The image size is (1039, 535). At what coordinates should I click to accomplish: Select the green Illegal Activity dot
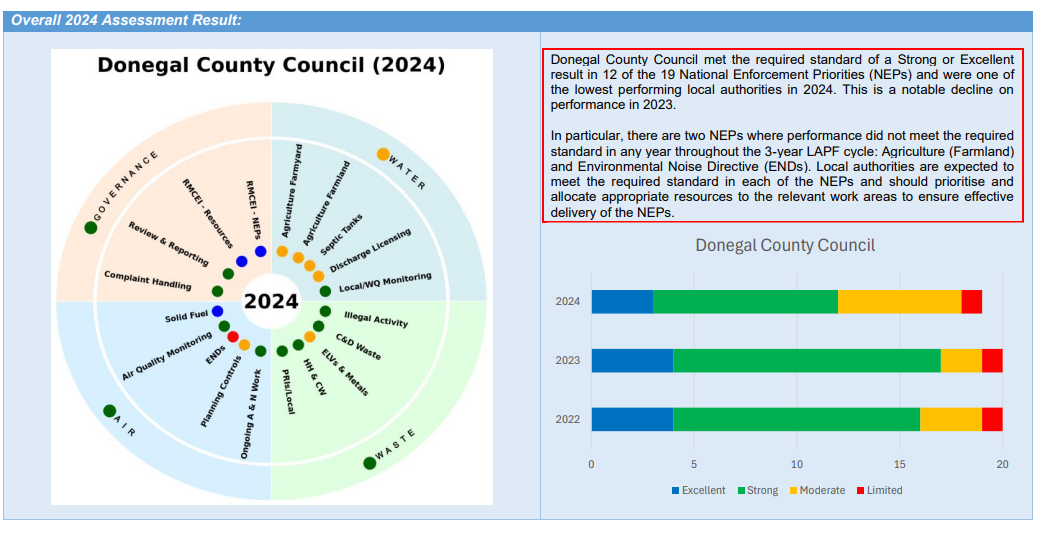pyautogui.click(x=325, y=311)
